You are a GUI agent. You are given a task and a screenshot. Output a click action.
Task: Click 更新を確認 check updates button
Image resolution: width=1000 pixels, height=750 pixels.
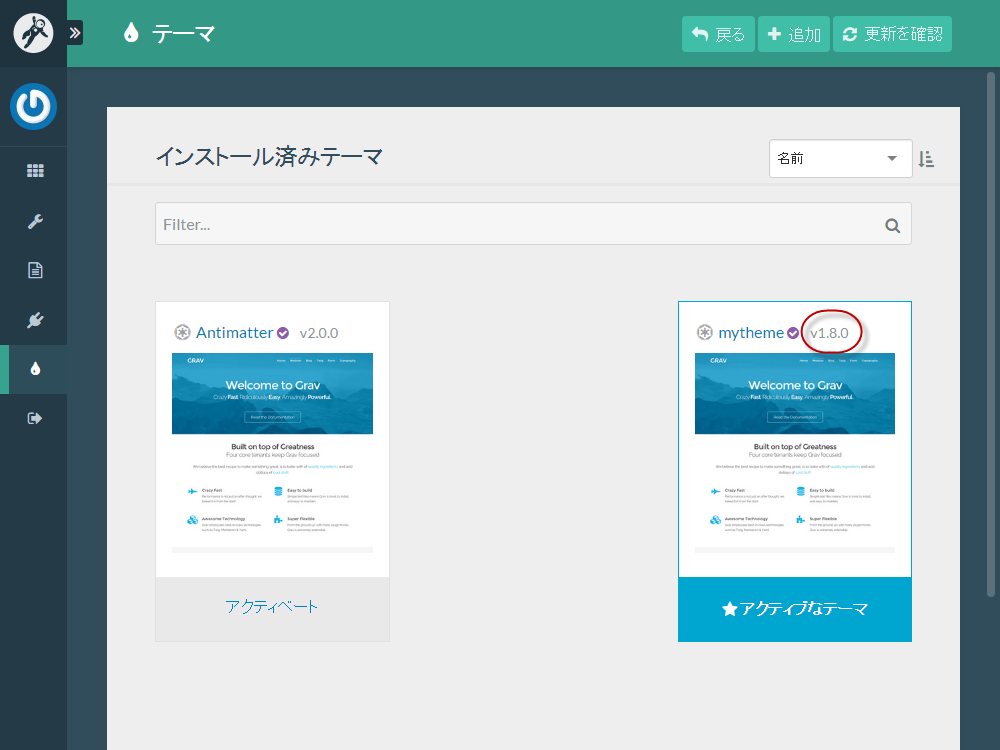(892, 34)
